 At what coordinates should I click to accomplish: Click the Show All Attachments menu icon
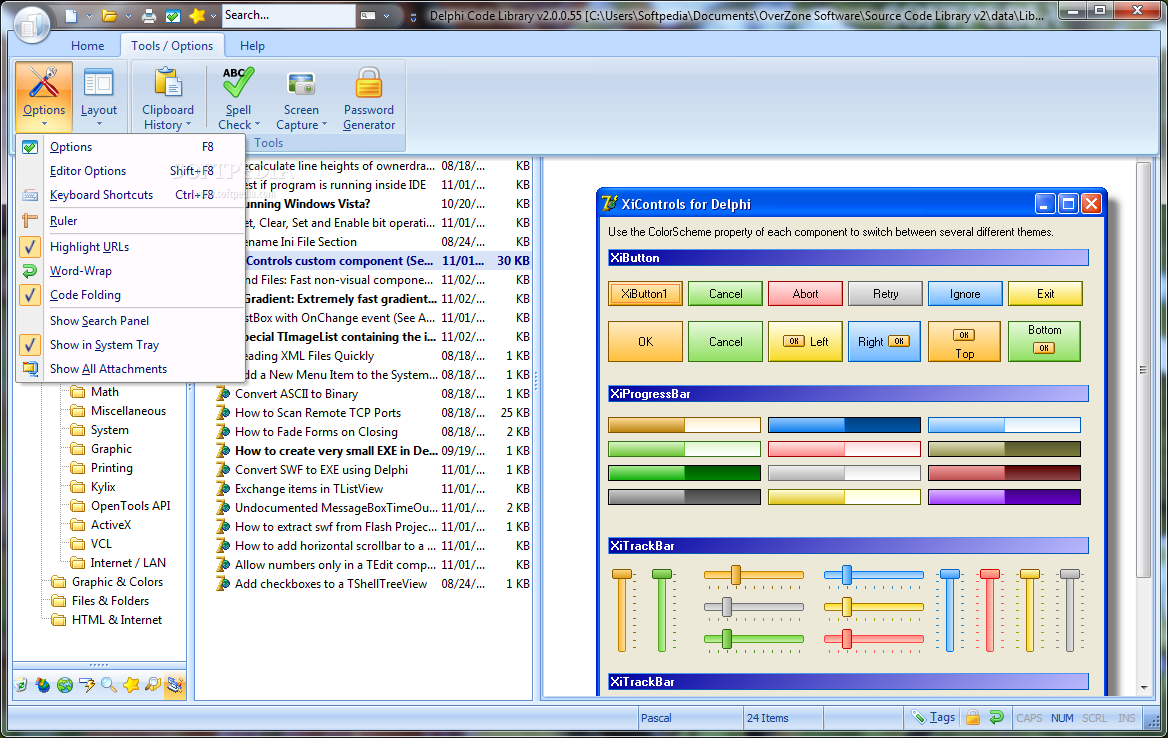pyautogui.click(x=30, y=369)
